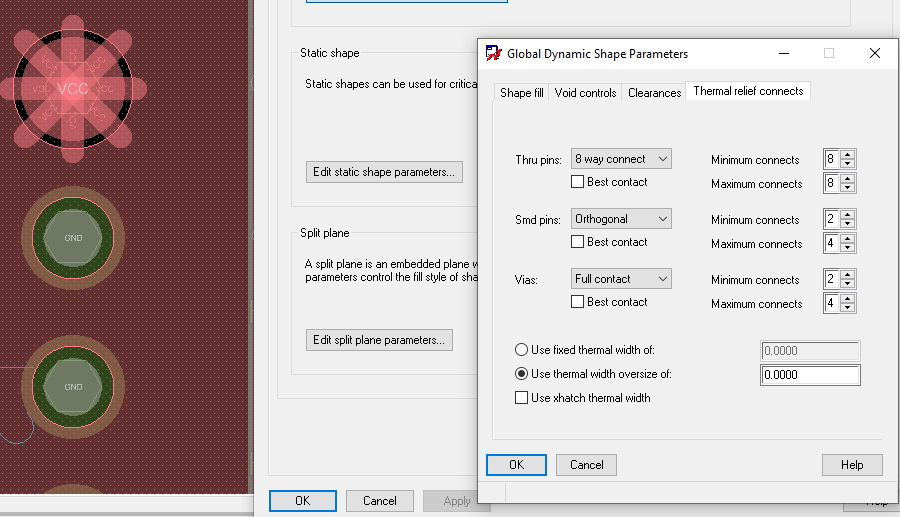Image resolution: width=900 pixels, height=517 pixels.
Task: Click Thru pins Minimum connects number field
Action: coord(831,159)
